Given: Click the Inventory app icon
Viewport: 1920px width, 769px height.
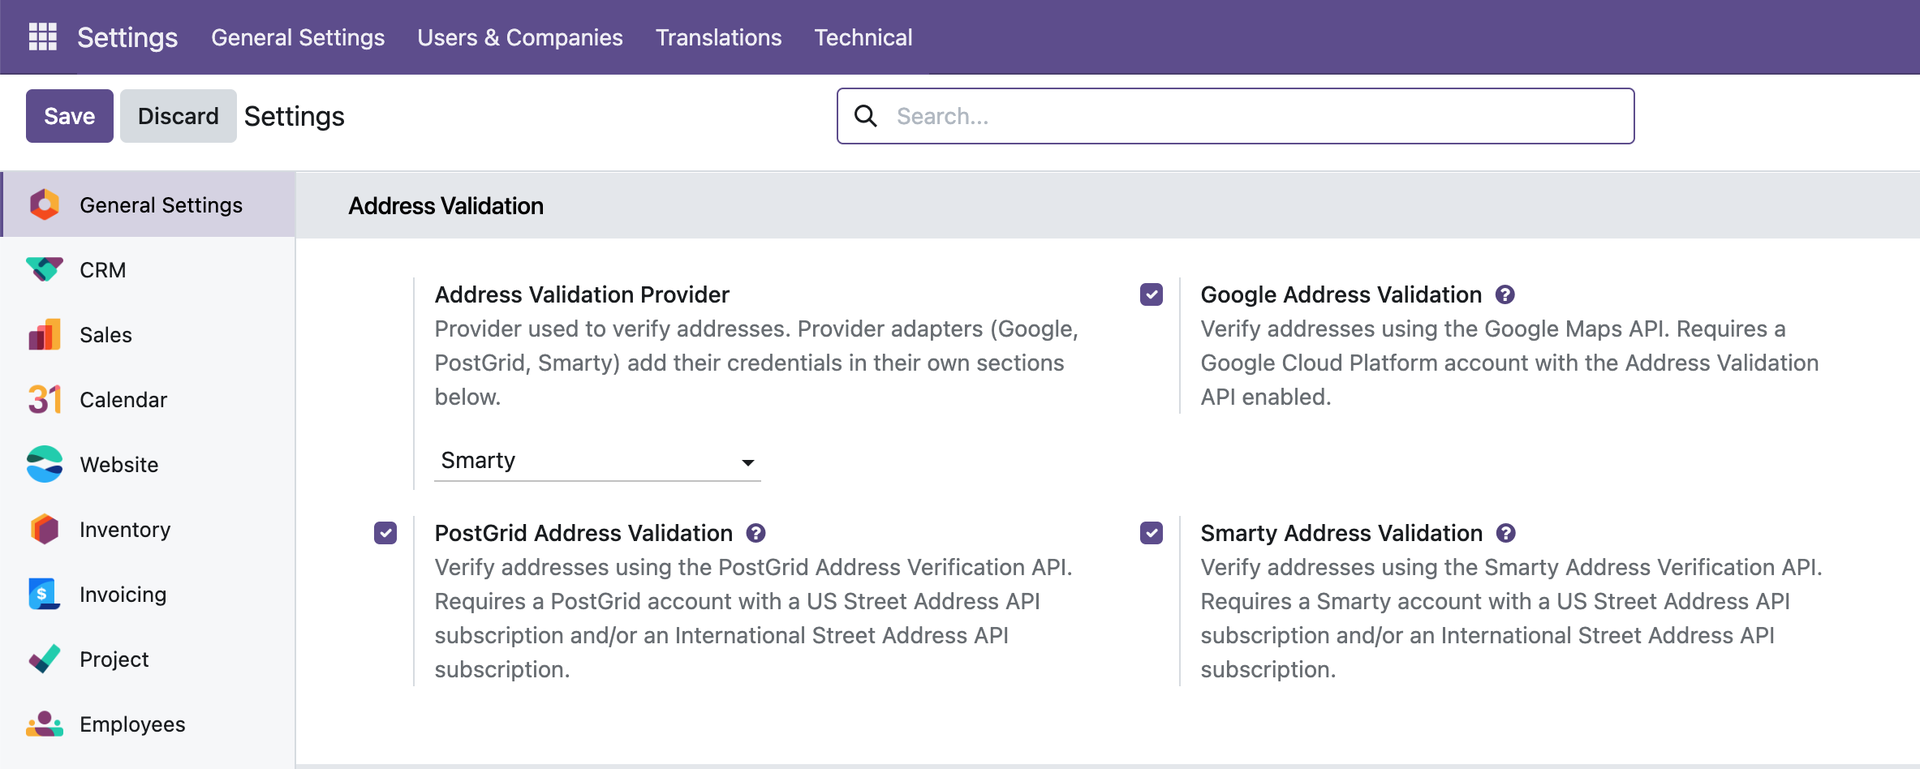Looking at the screenshot, I should pos(44,530).
